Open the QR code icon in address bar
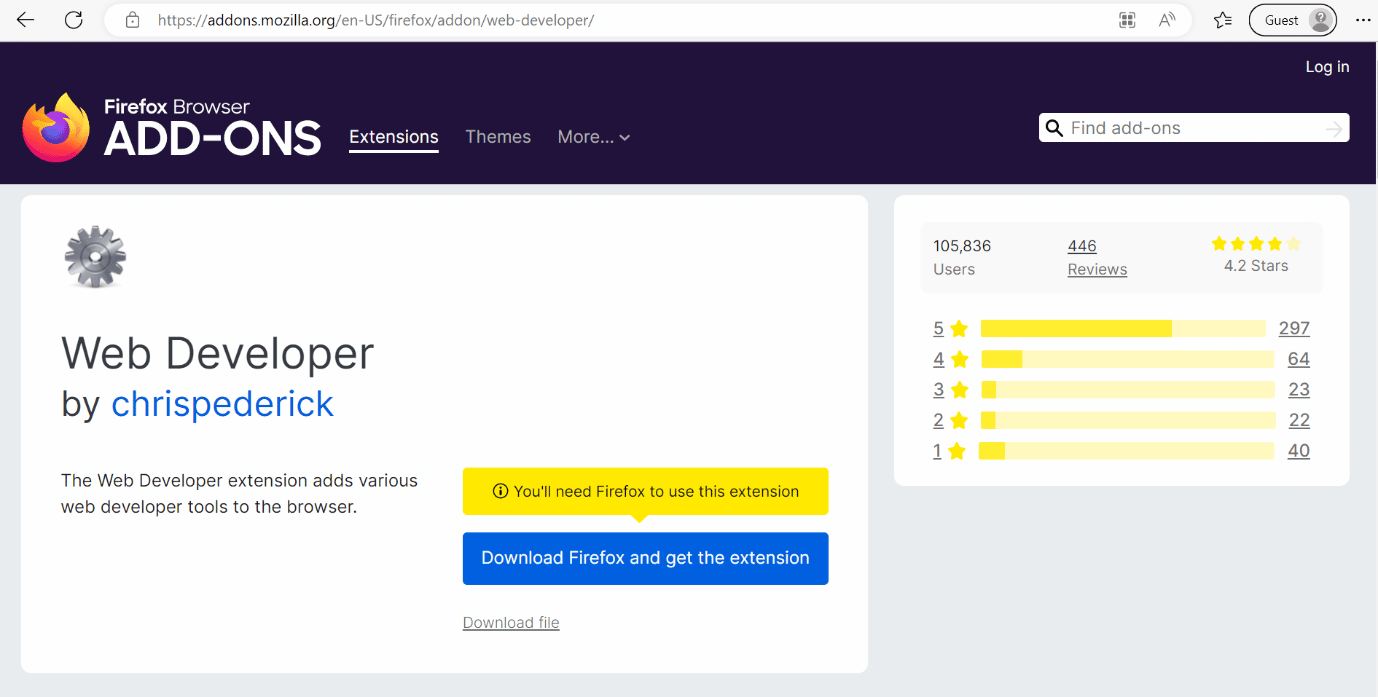1378x697 pixels. 1127,20
